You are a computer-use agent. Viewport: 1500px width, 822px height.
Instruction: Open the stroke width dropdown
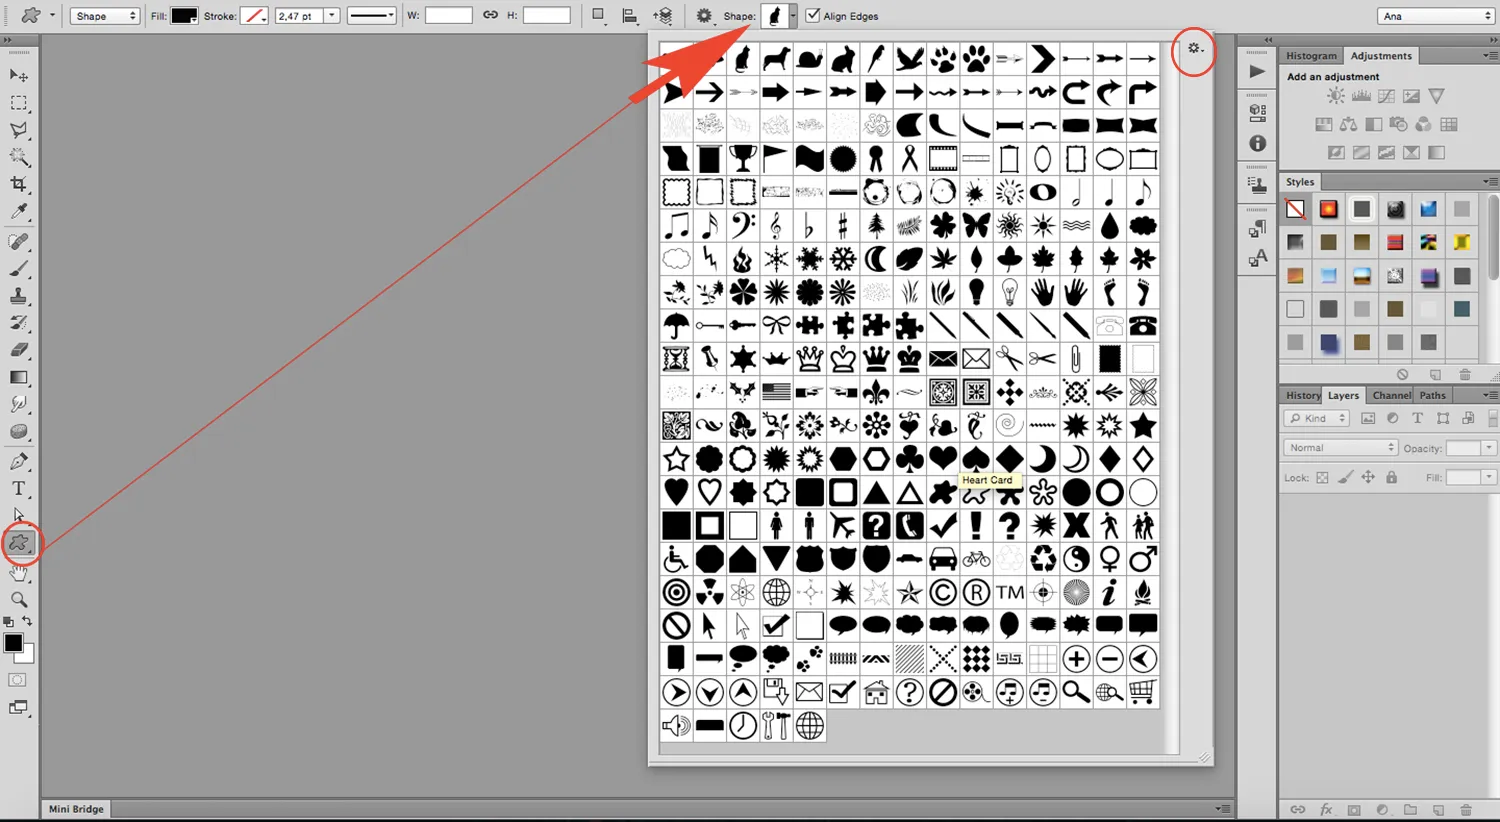tap(331, 15)
